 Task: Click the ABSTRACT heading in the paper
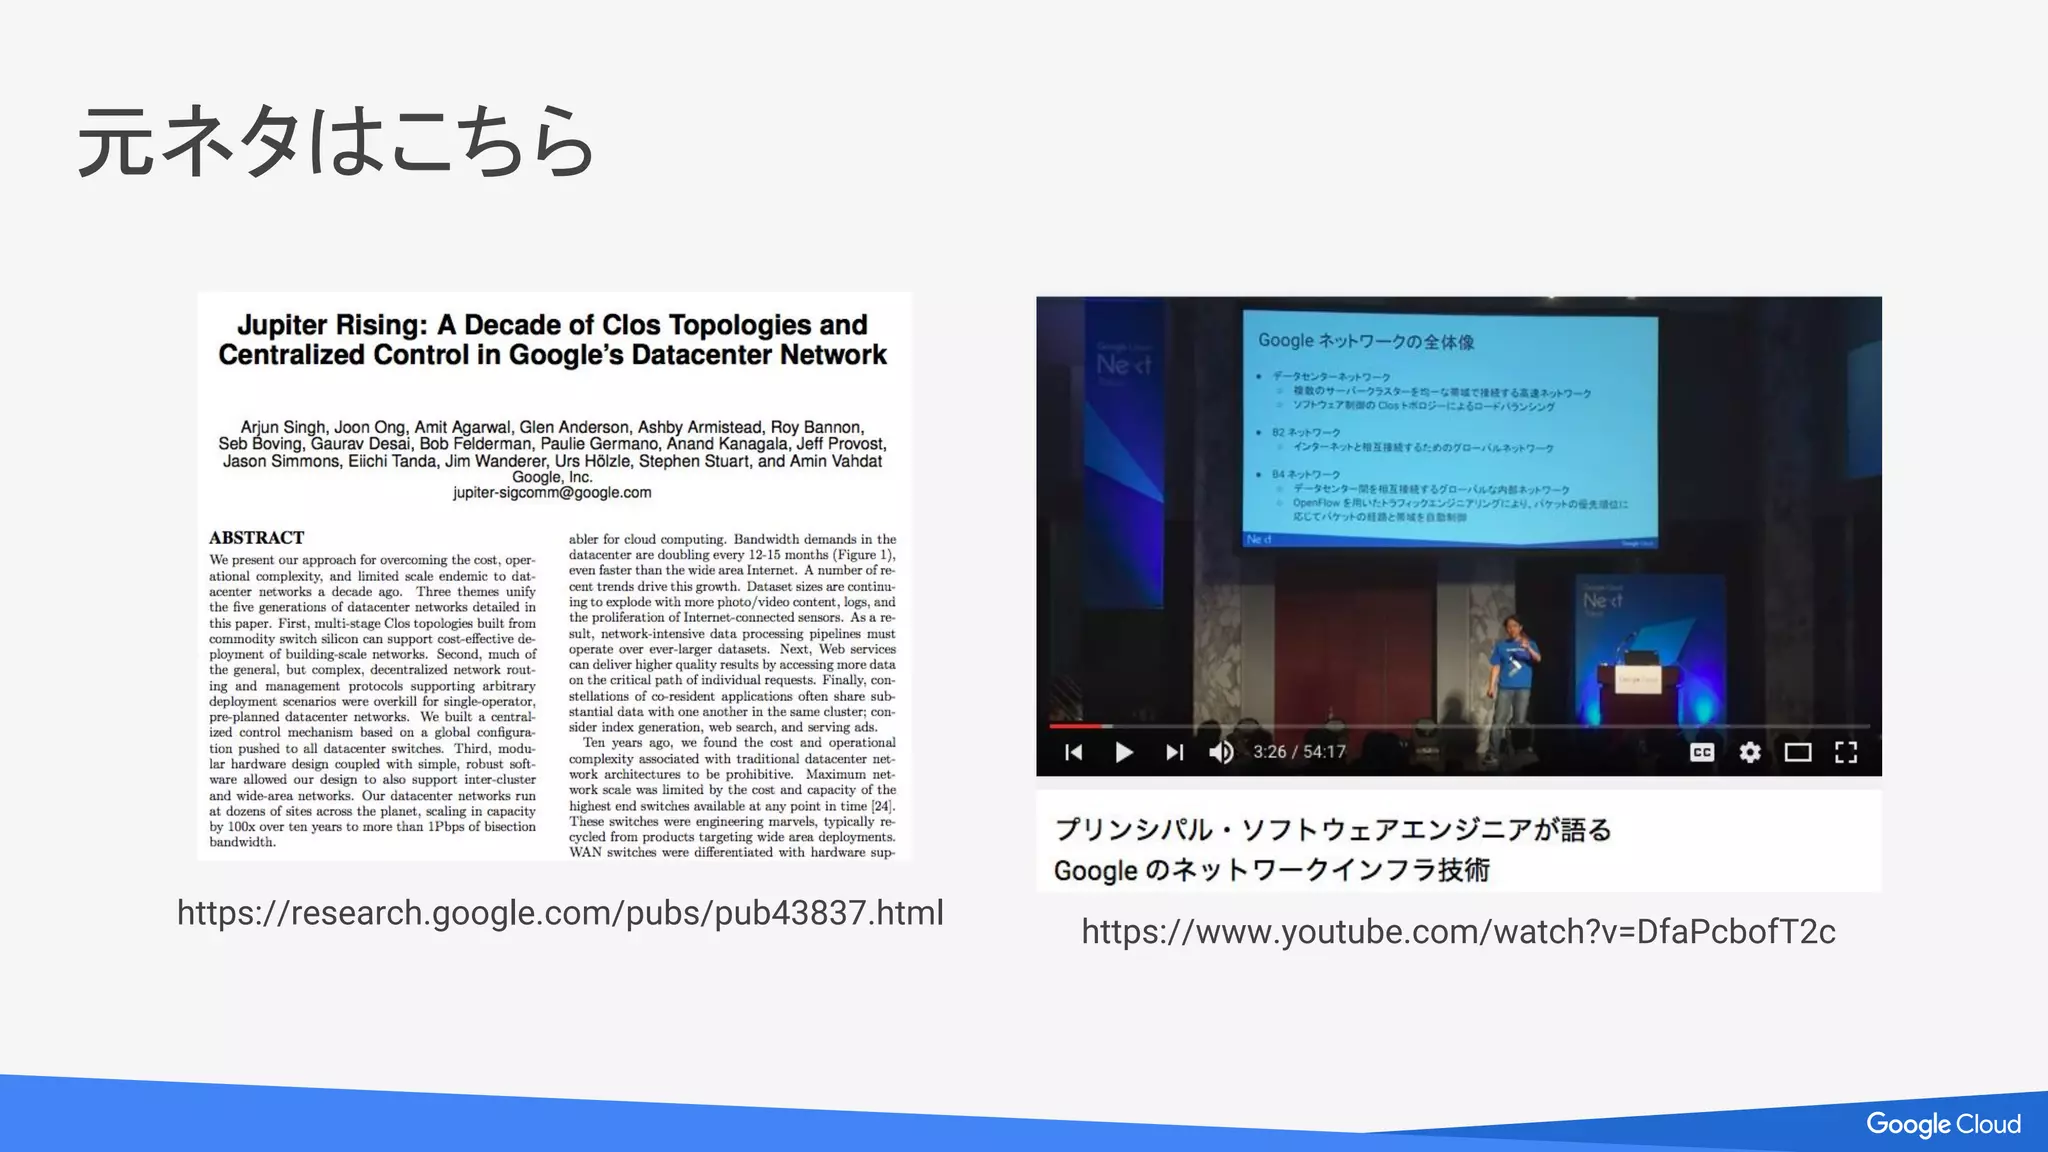257,538
